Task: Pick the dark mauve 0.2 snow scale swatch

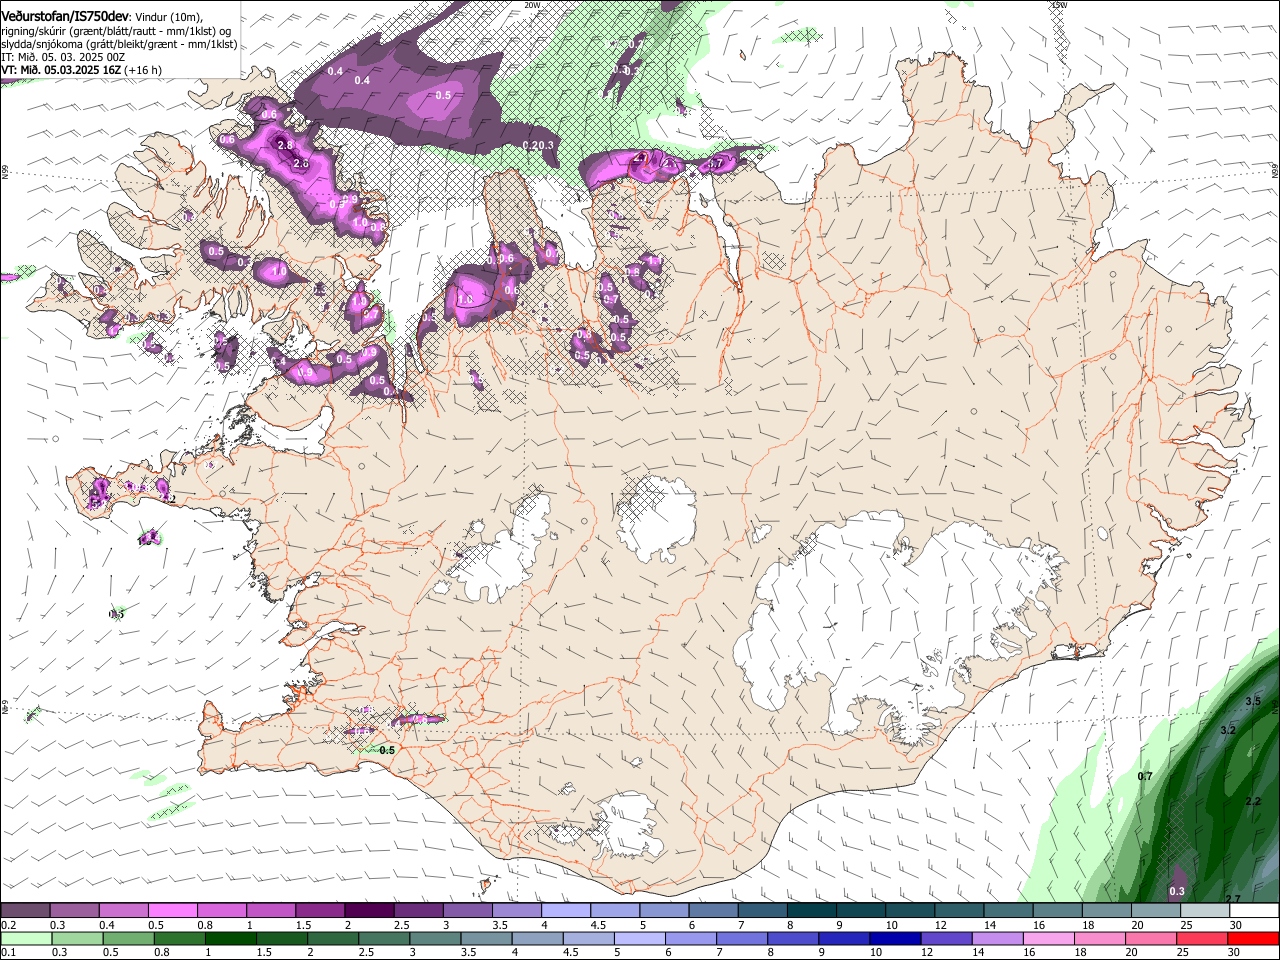Action: tap(25, 911)
